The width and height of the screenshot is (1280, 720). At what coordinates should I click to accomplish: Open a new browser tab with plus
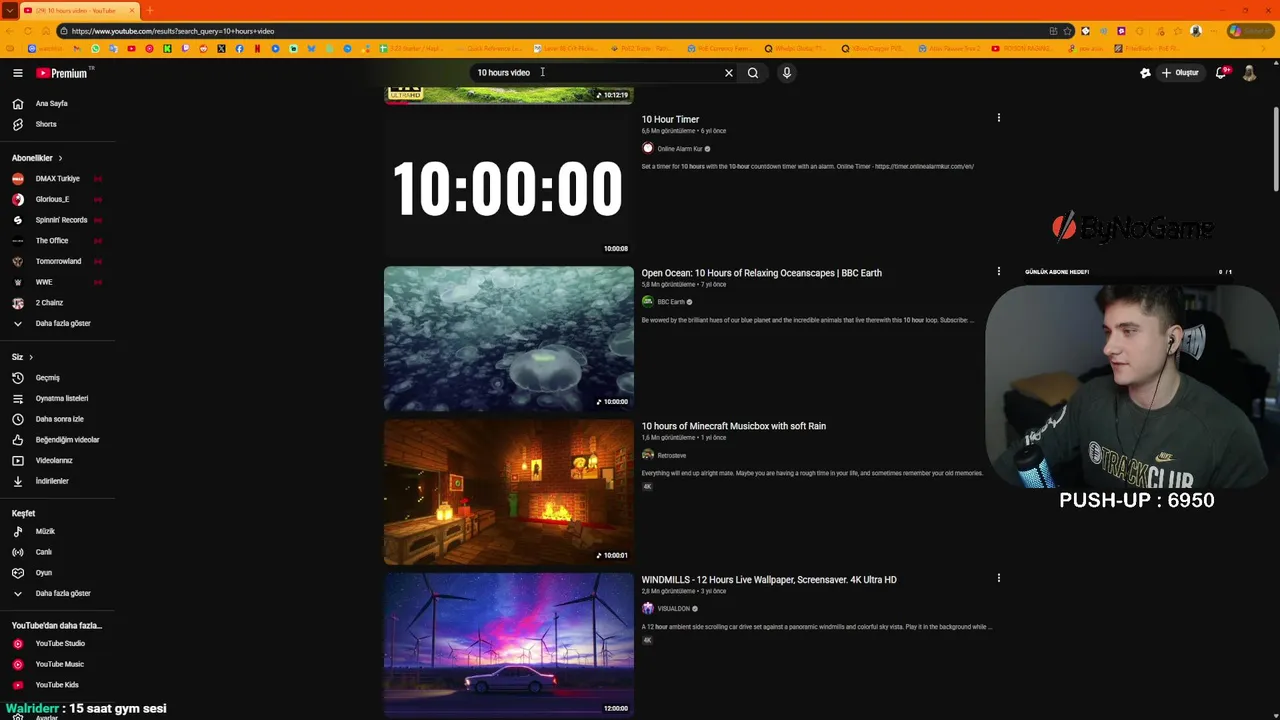tap(150, 11)
